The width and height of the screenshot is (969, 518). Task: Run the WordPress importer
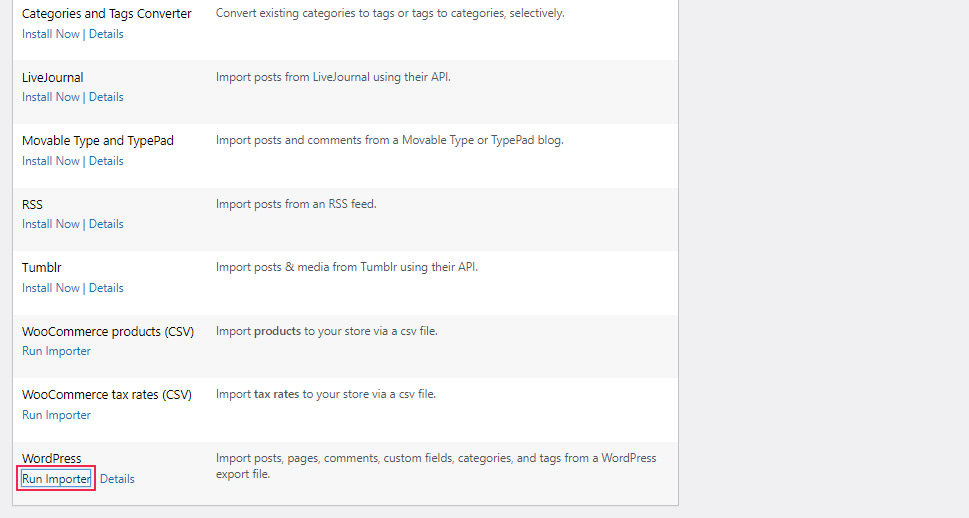click(x=56, y=479)
